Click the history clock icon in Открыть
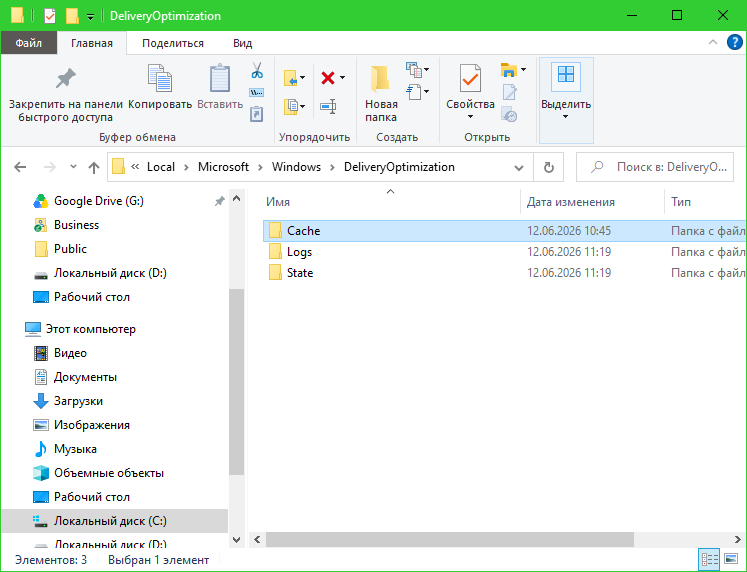Image resolution: width=747 pixels, height=572 pixels. (509, 114)
